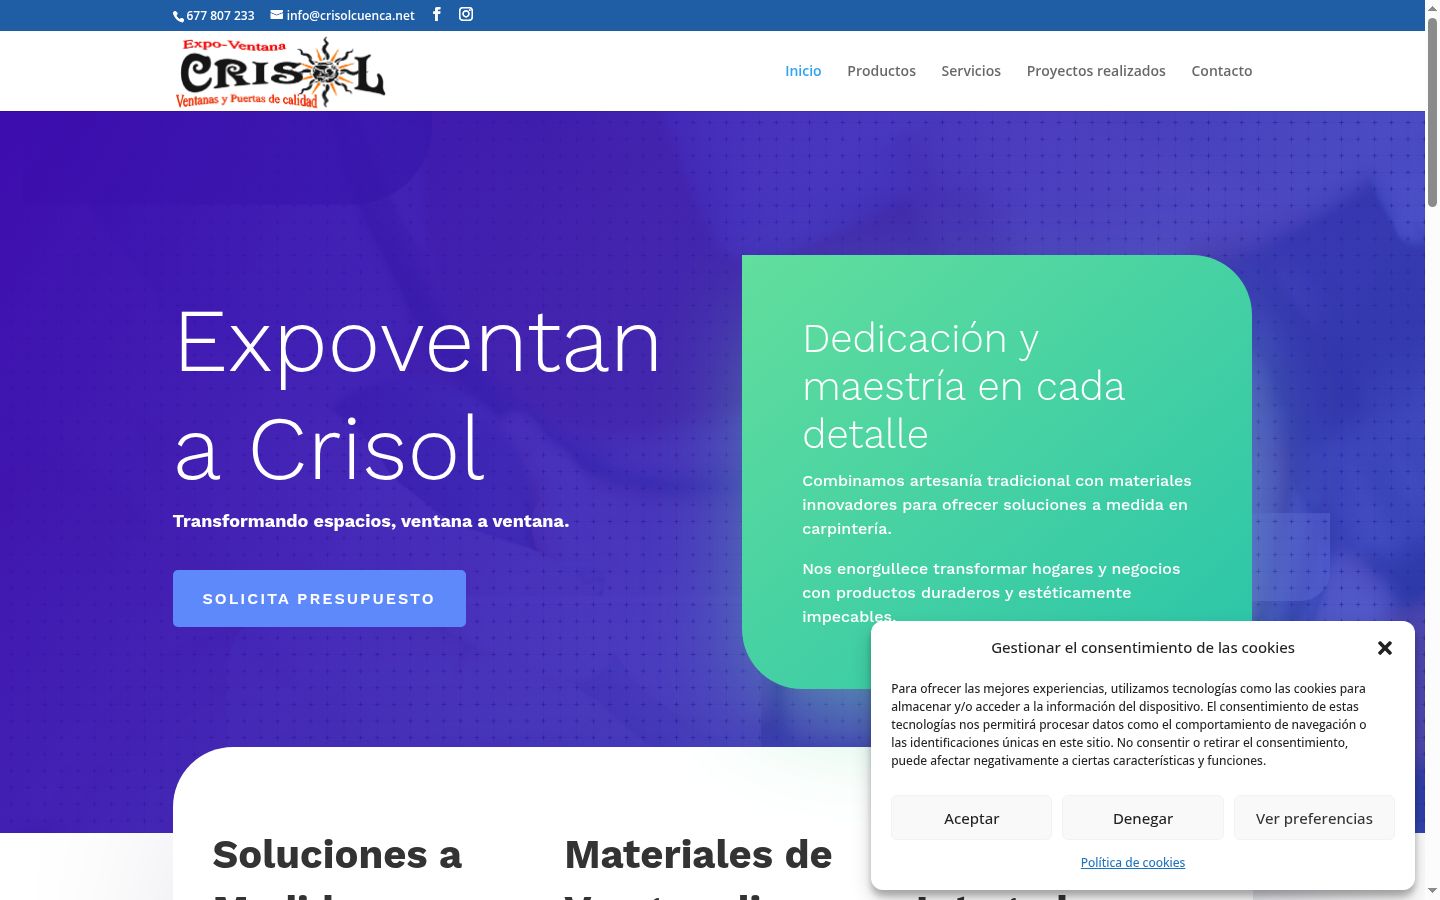Open the Política de cookies link

pyautogui.click(x=1133, y=862)
